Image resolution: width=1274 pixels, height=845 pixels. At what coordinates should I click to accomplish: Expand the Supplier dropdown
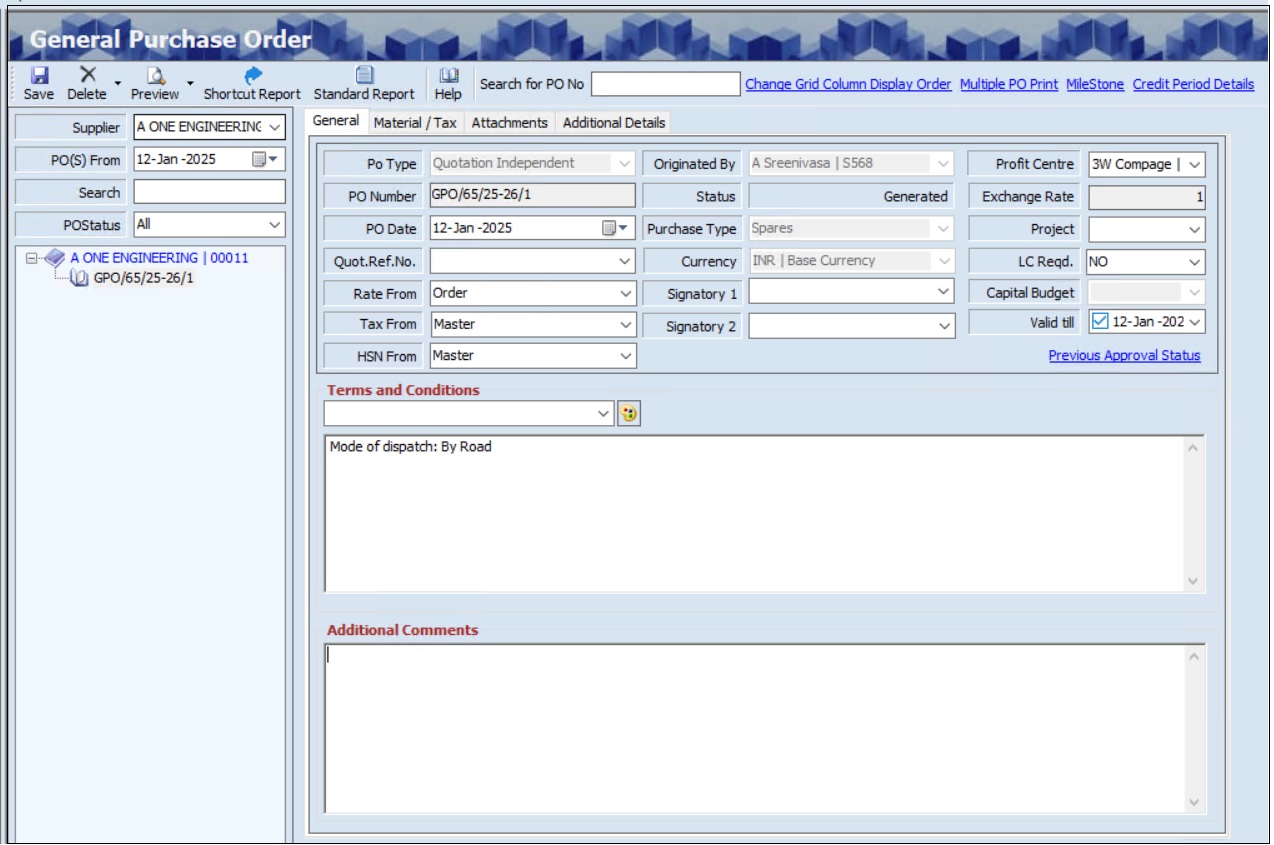point(274,127)
